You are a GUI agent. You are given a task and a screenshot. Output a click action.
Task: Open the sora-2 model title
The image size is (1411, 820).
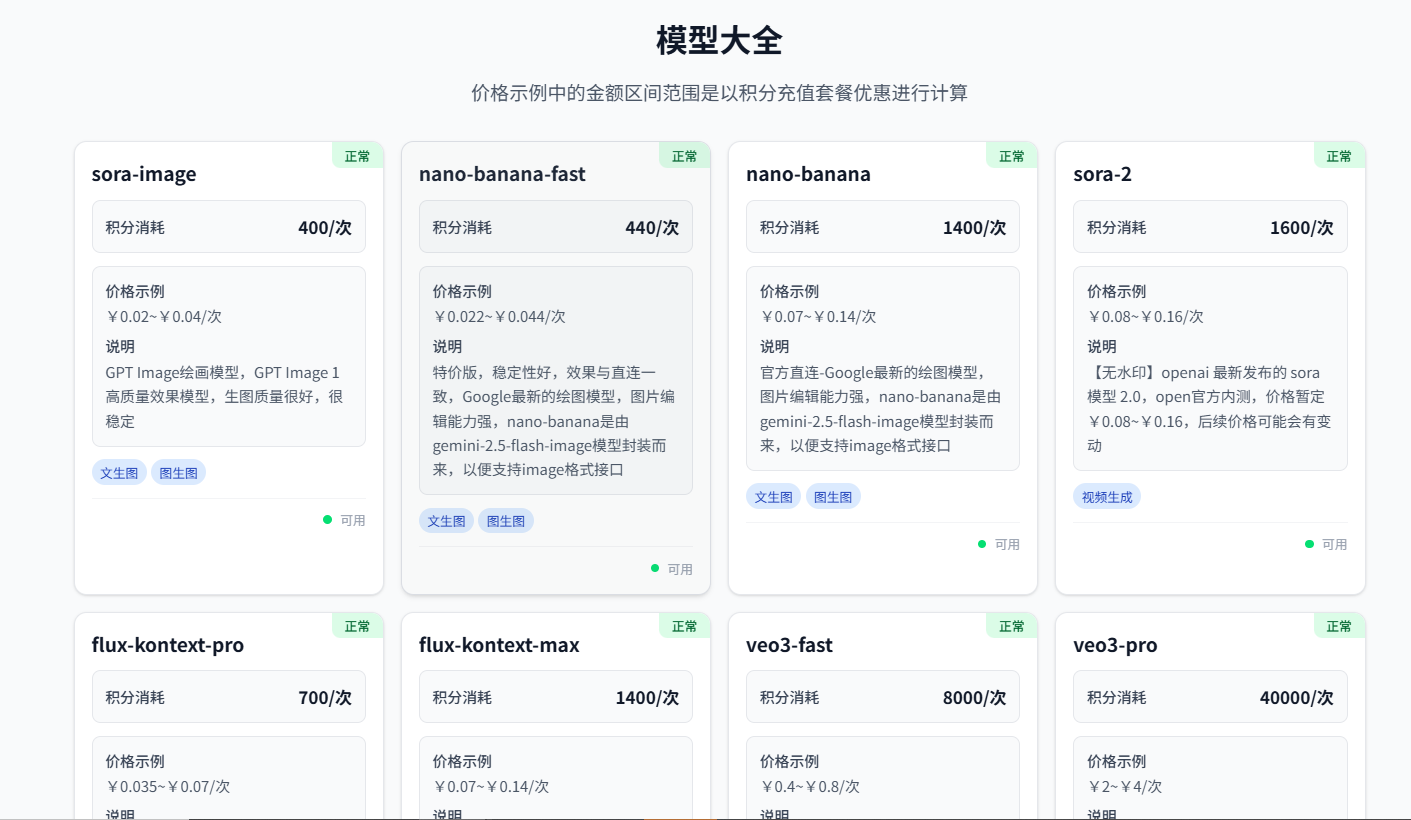click(1102, 174)
